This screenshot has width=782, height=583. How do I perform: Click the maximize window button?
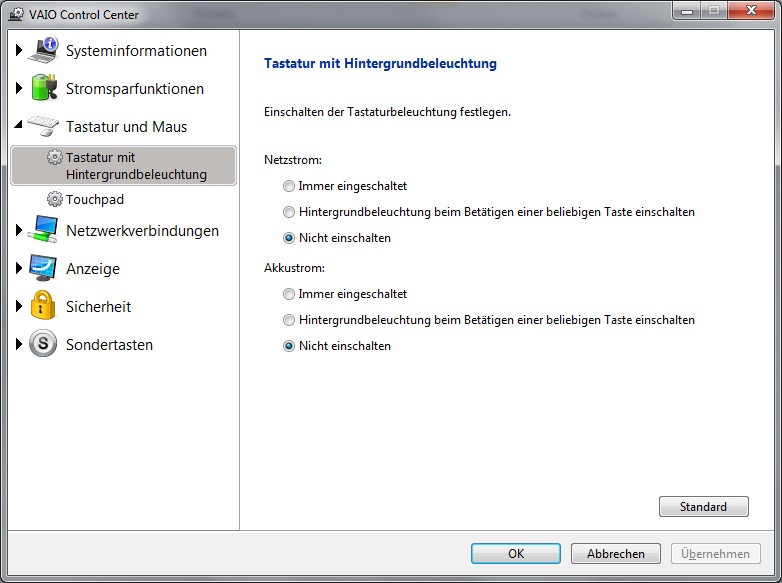click(x=714, y=10)
